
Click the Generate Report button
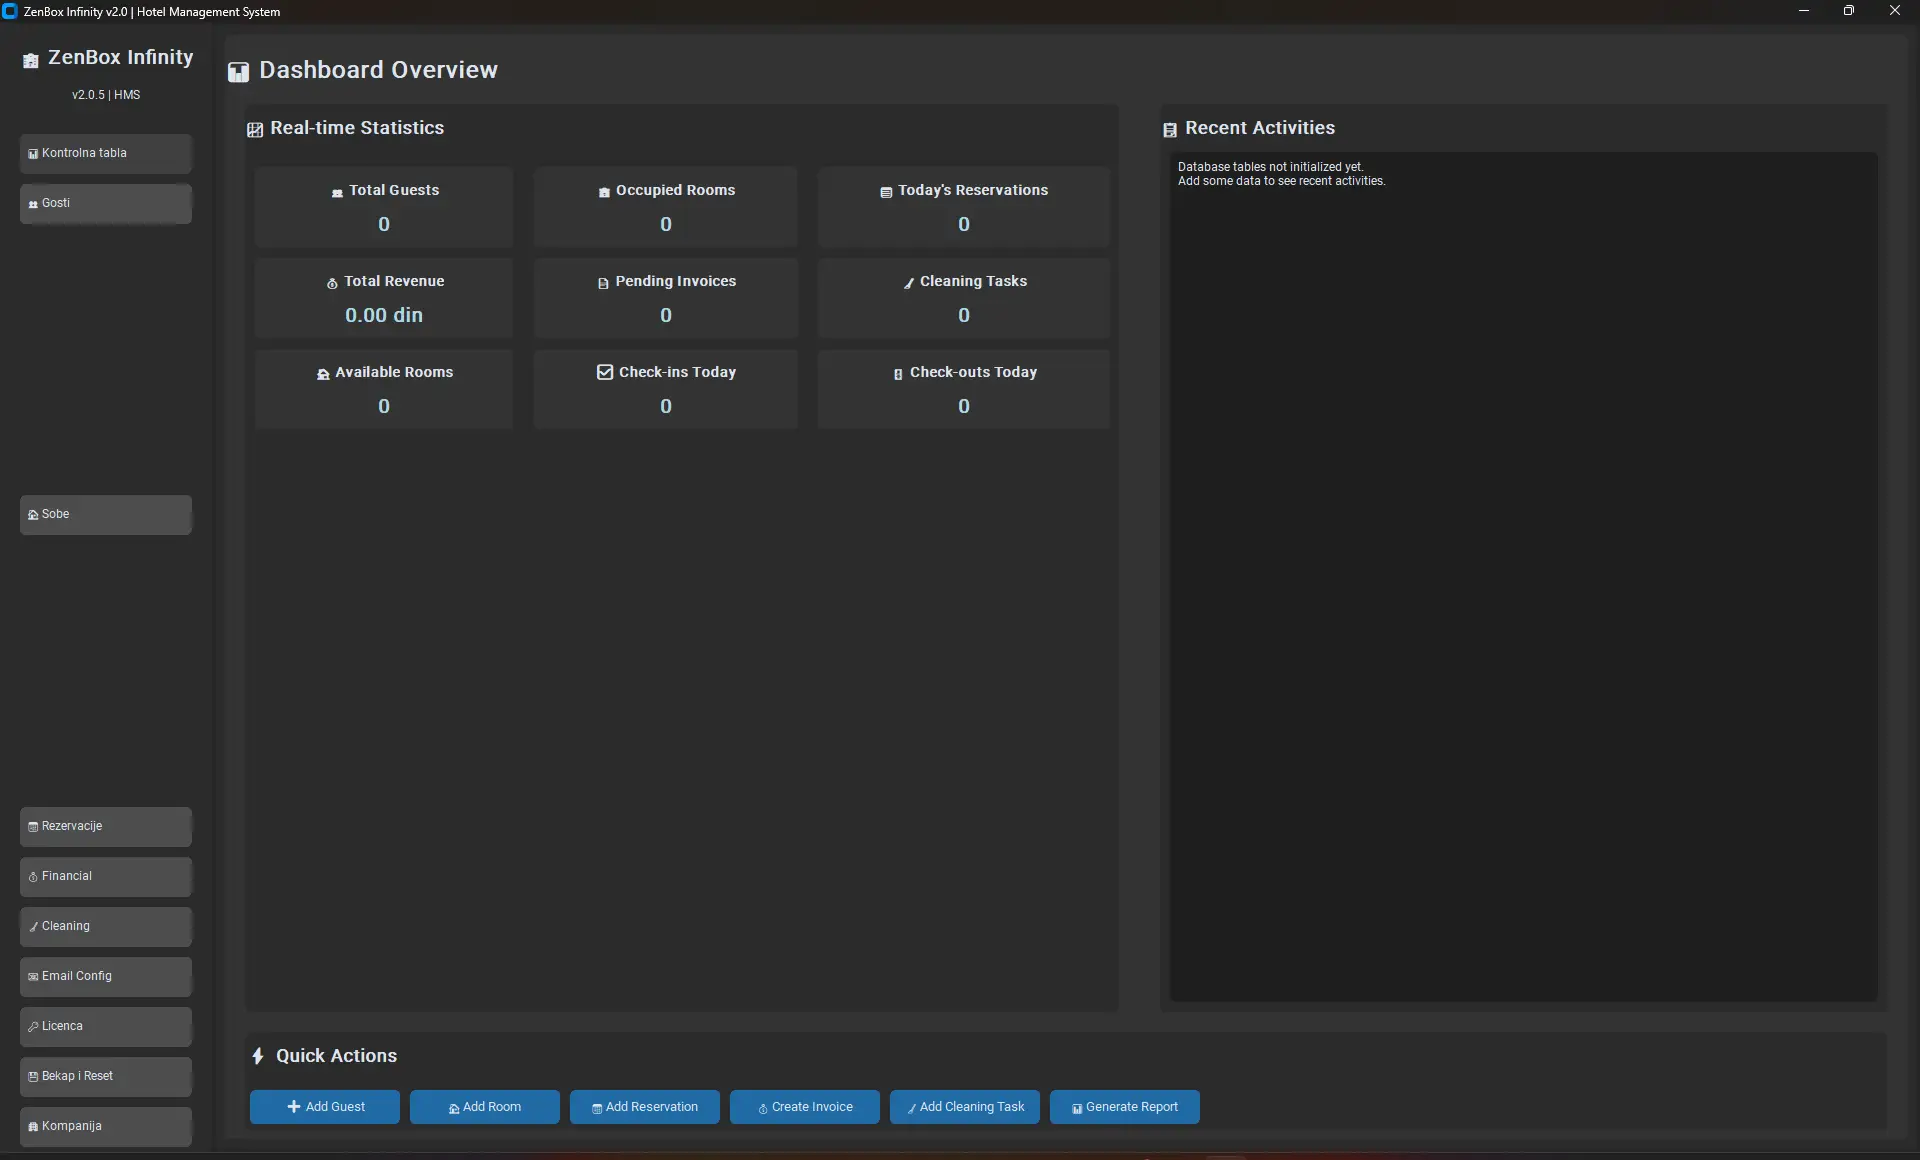click(x=1124, y=1107)
